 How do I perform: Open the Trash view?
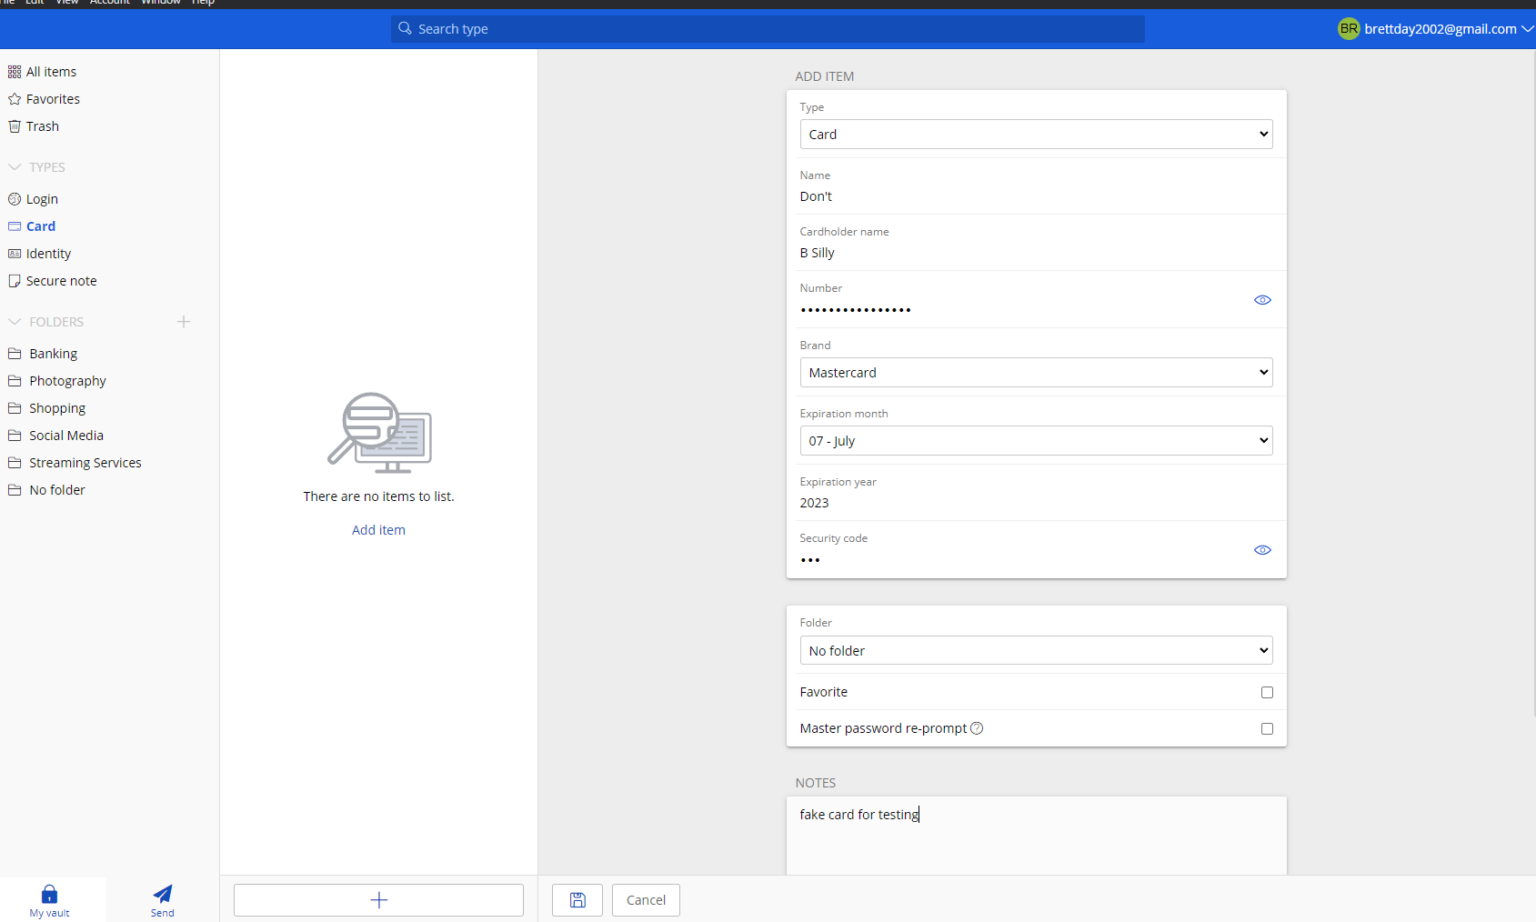(x=41, y=126)
